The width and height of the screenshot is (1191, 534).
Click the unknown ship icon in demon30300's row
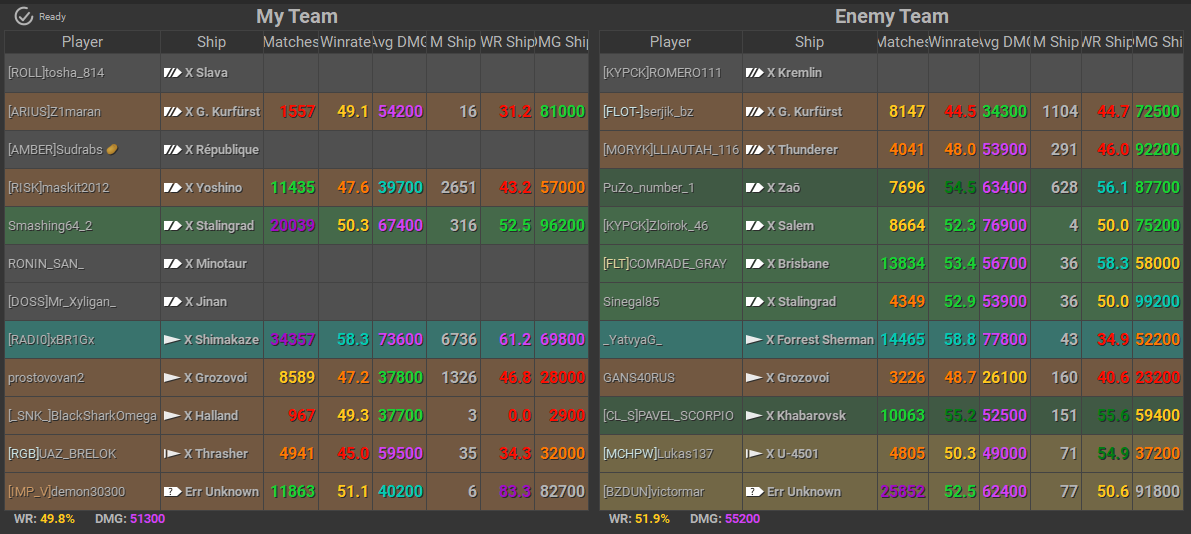click(x=172, y=491)
